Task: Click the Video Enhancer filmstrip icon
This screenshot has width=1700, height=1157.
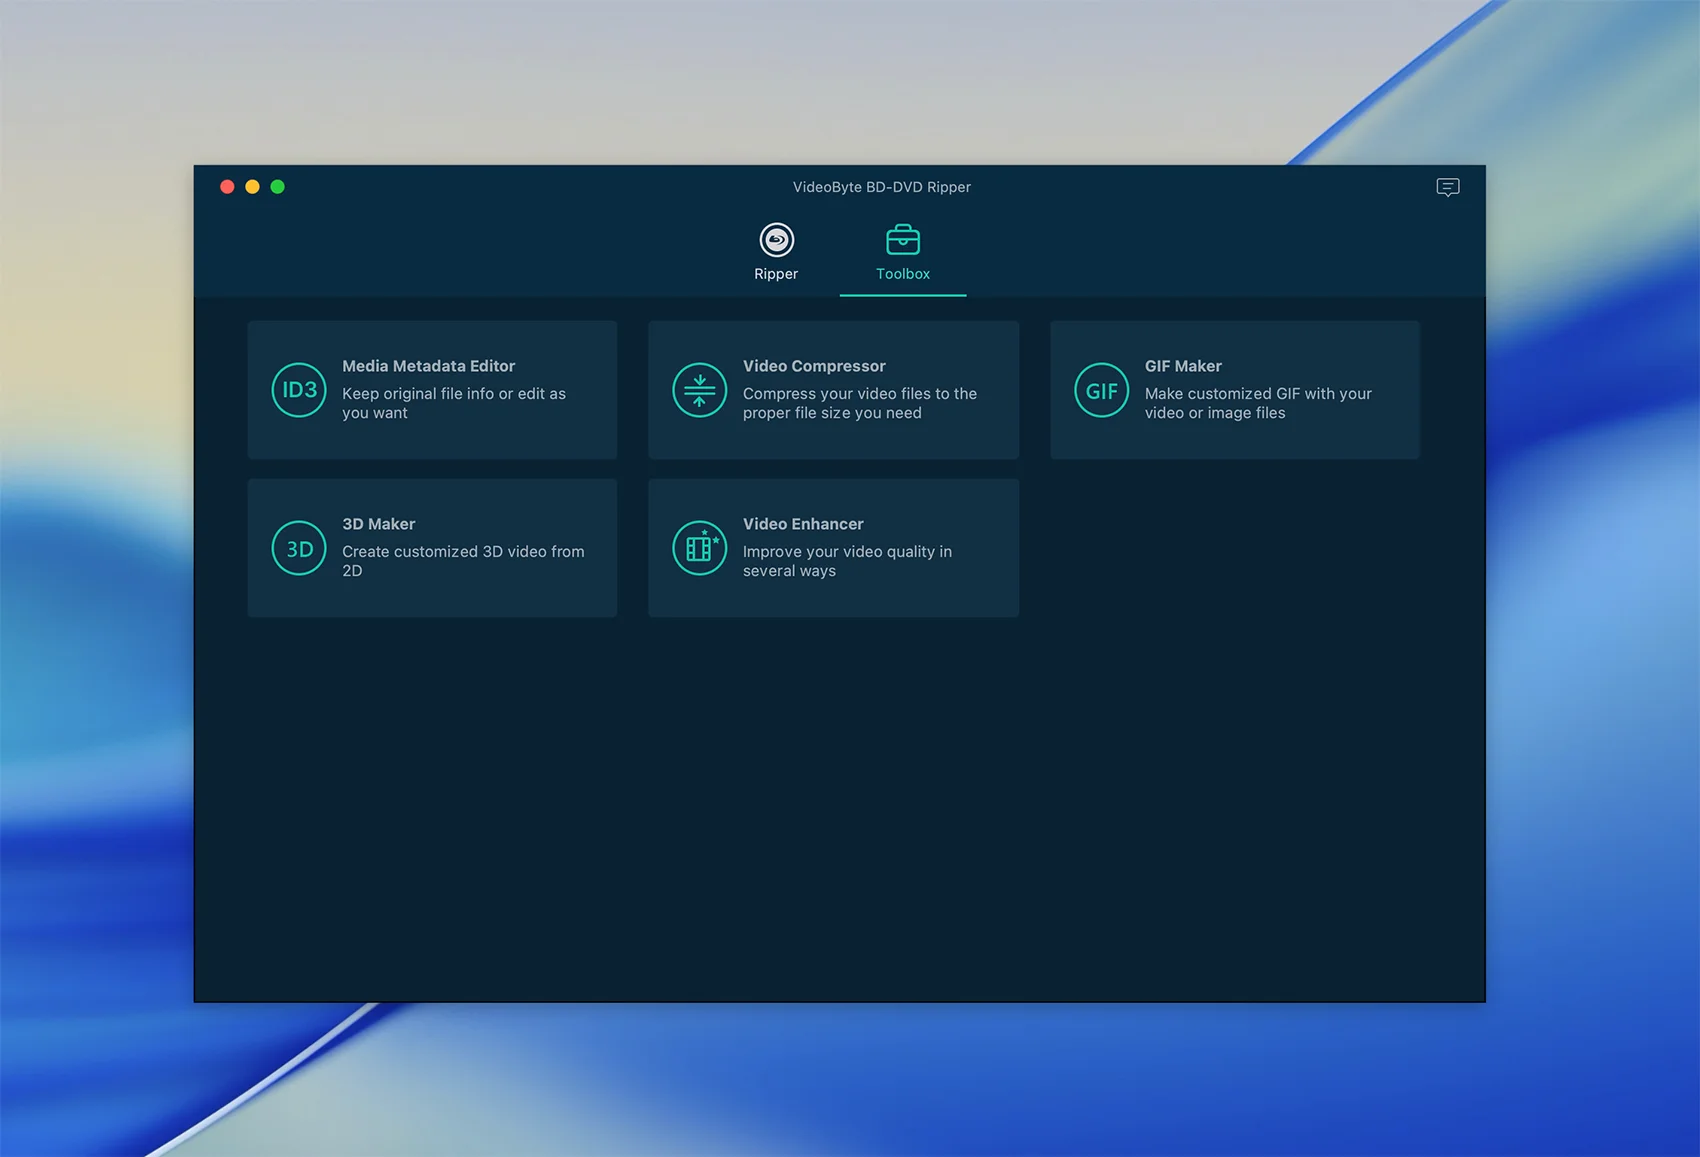Action: 699,548
